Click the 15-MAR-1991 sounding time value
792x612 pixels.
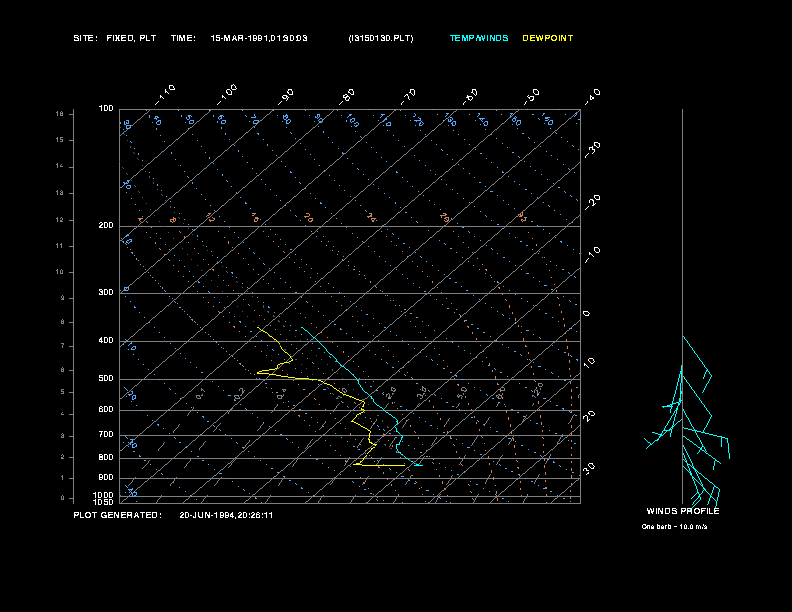coord(259,38)
